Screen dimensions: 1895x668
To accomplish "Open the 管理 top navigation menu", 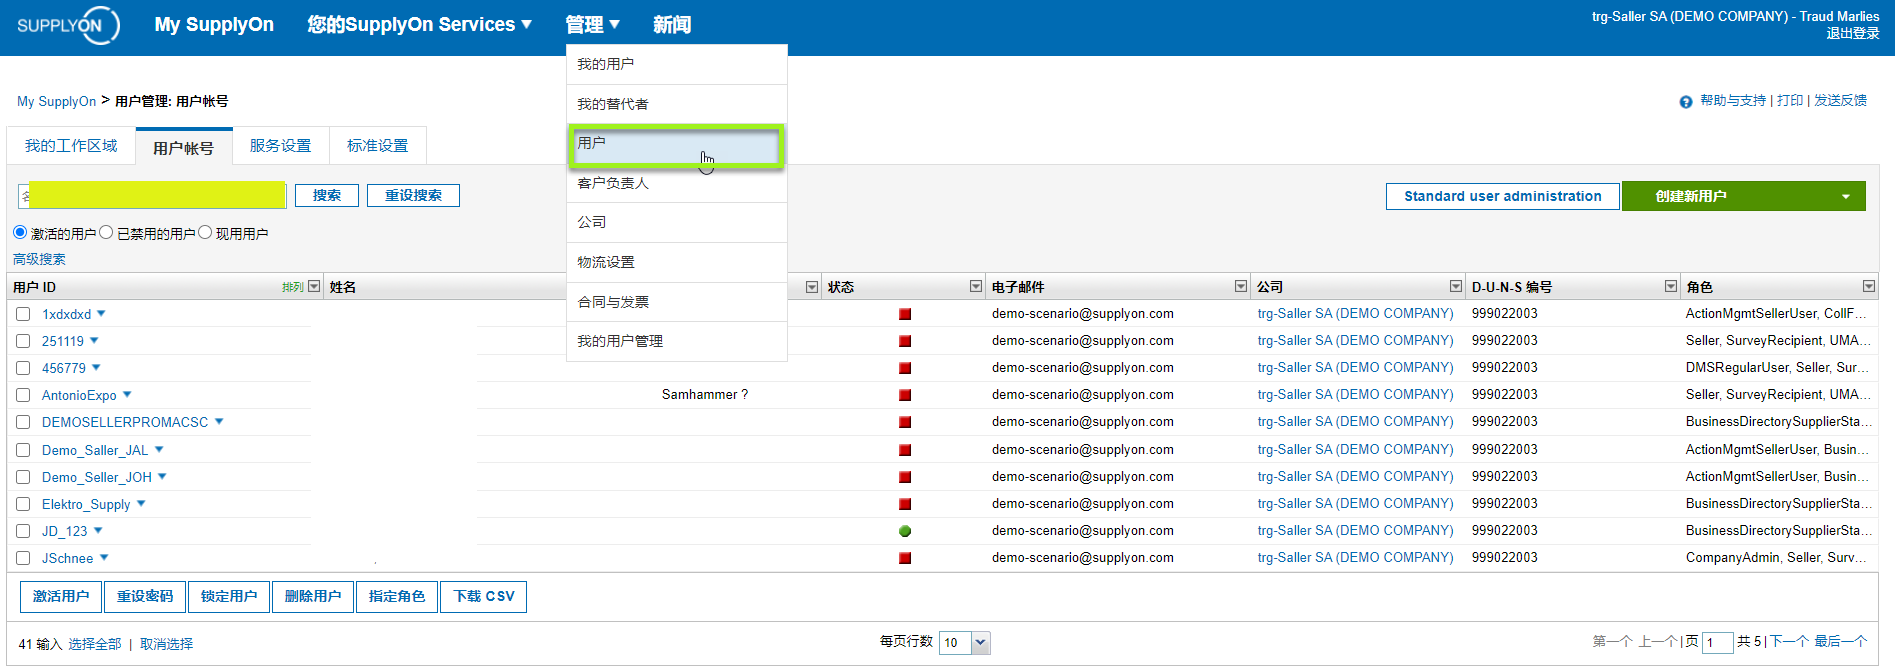I will tap(592, 25).
